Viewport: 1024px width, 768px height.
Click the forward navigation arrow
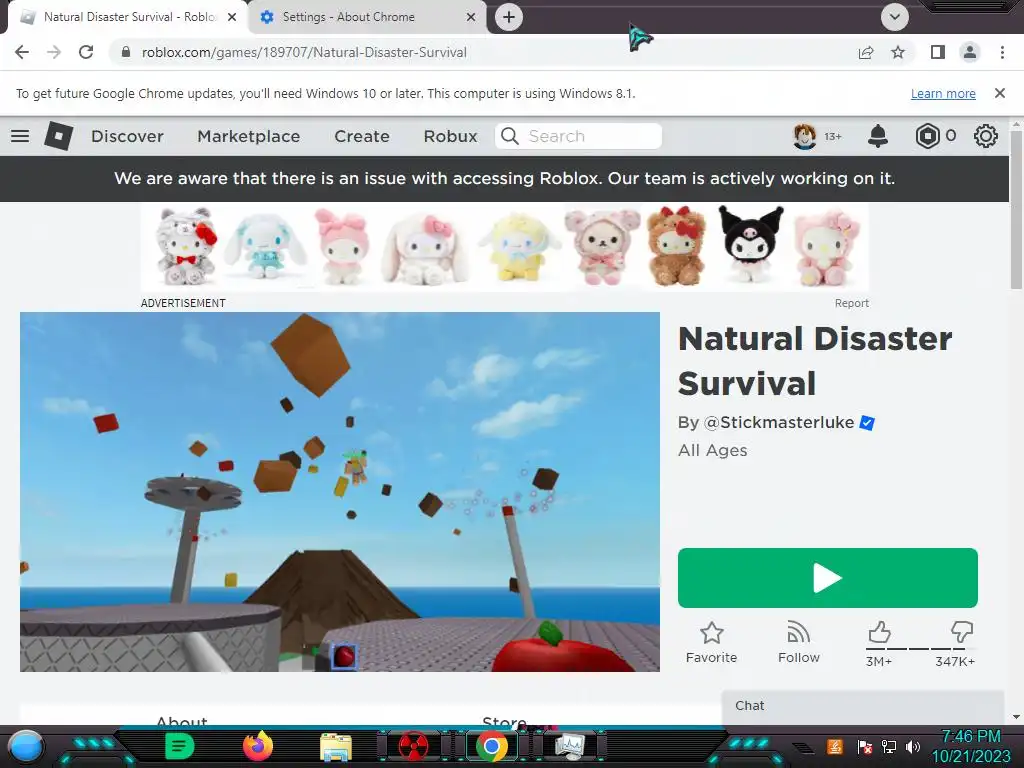pyautogui.click(x=54, y=52)
